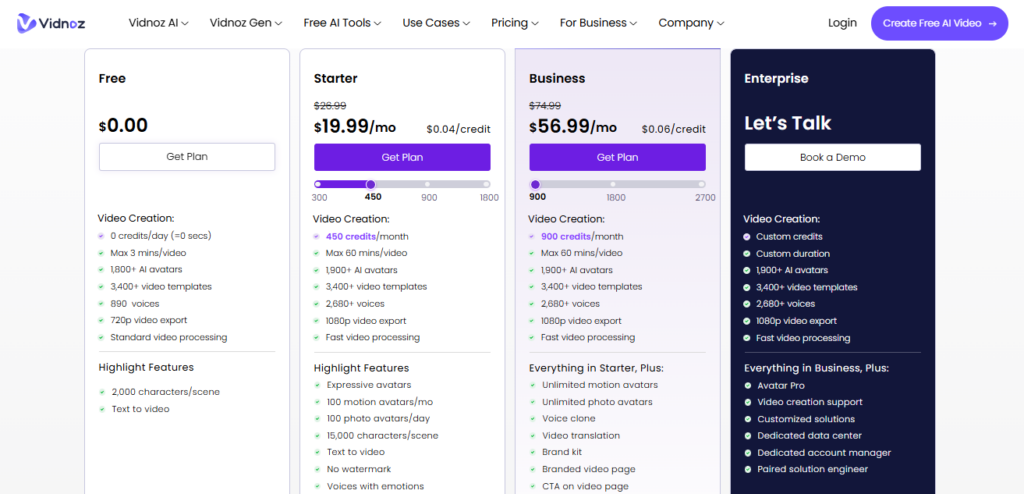Select the 450 credits slider handle in Starter
This screenshot has height=494, width=1024.
[x=371, y=184]
